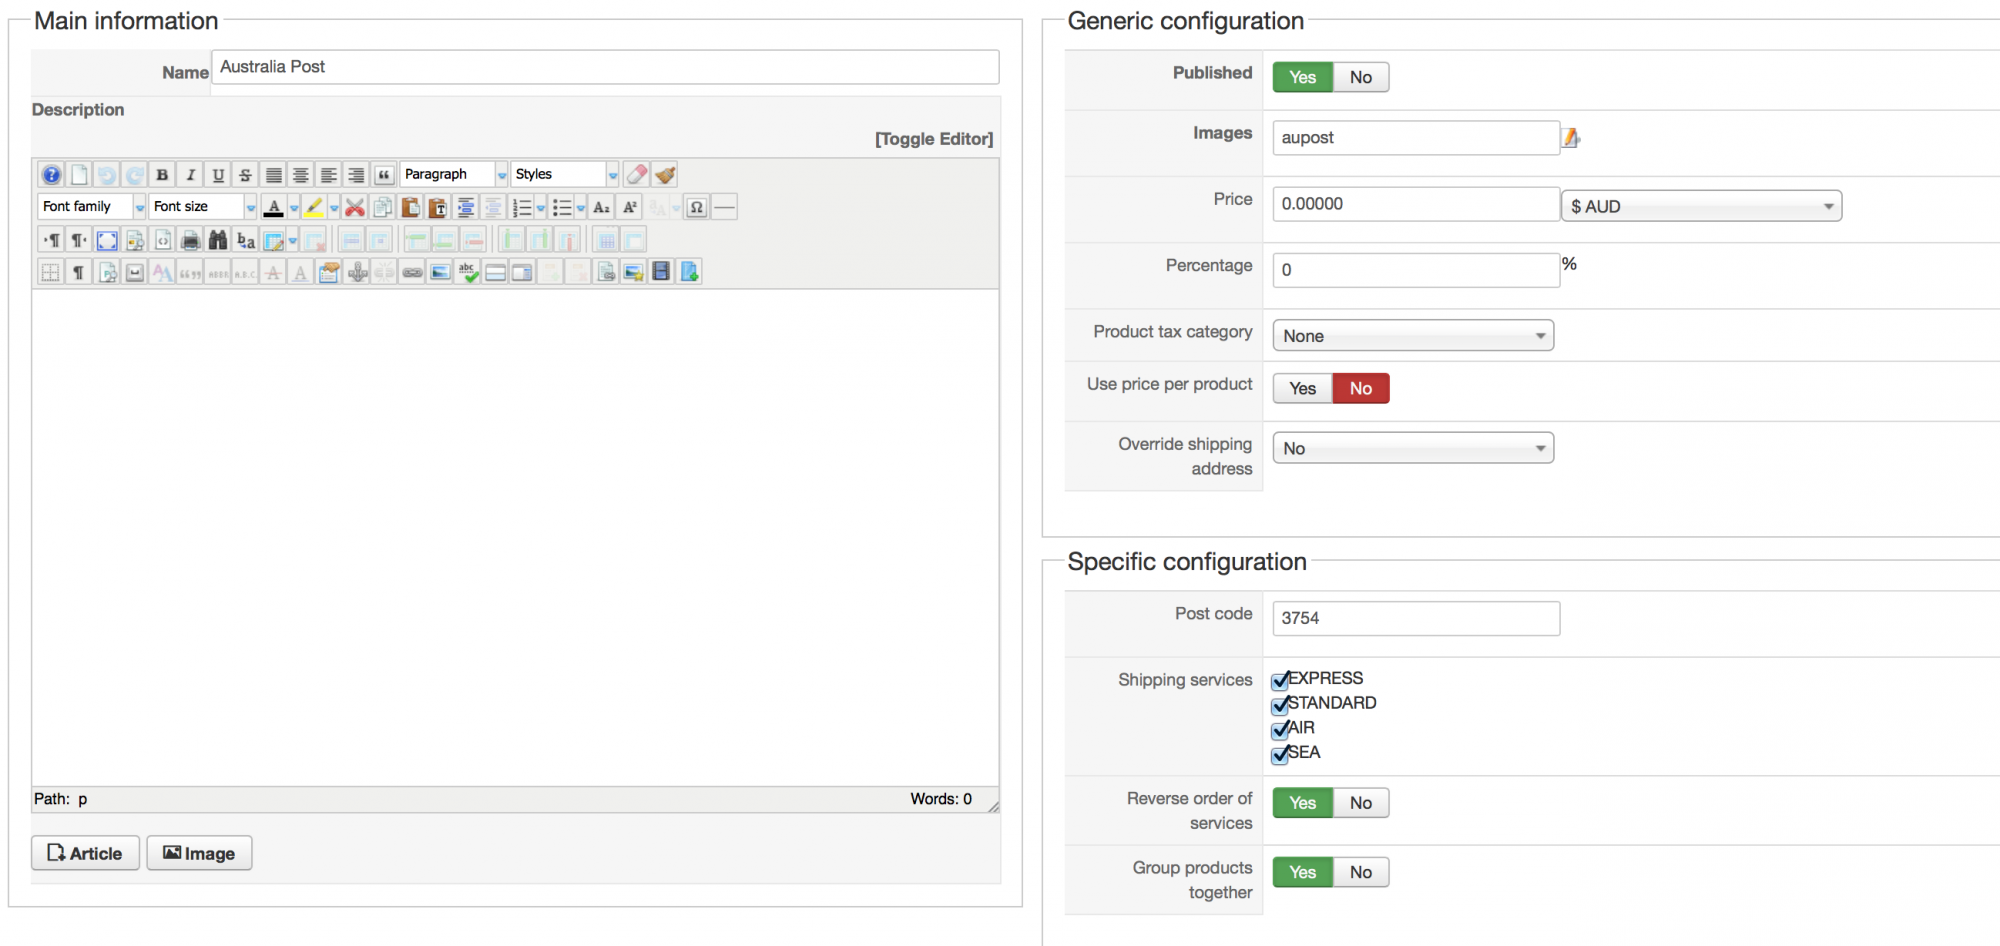Open the text highlight color picker

(x=334, y=207)
